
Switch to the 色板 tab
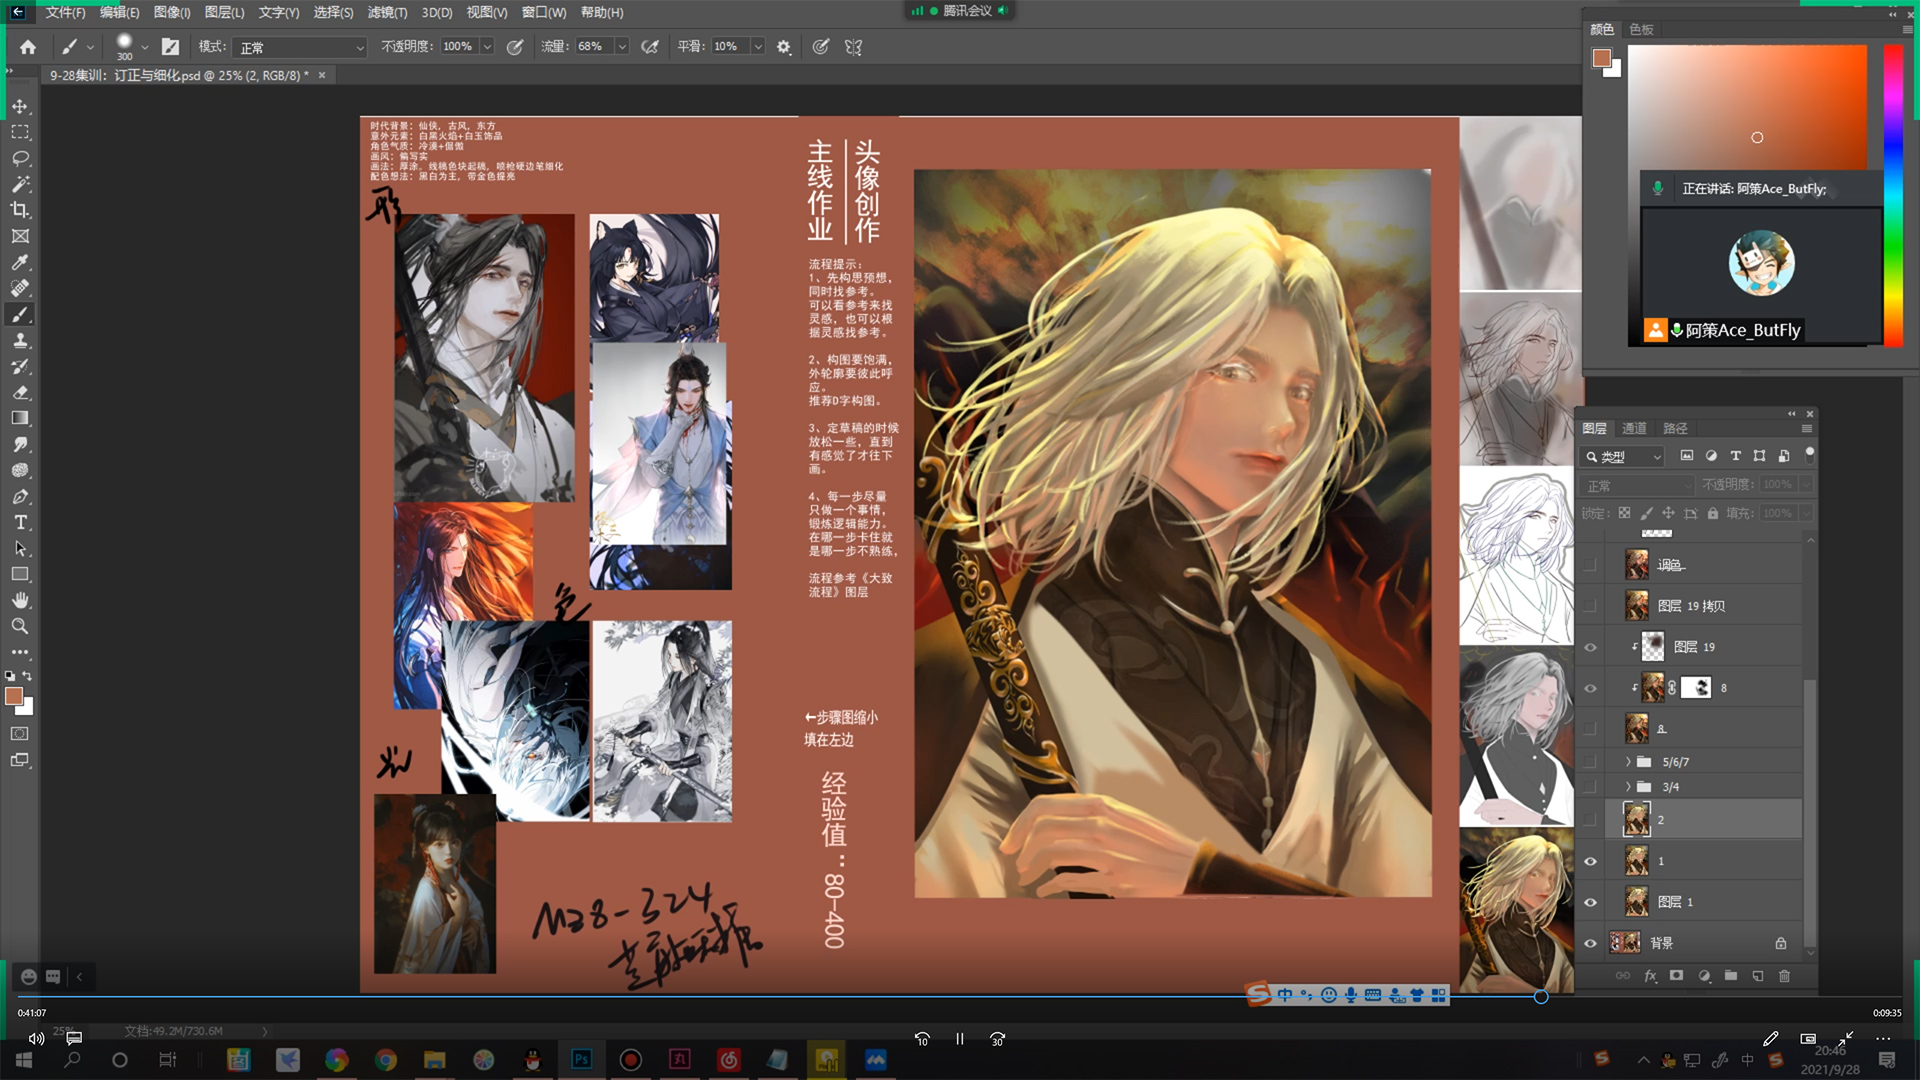pyautogui.click(x=1641, y=29)
